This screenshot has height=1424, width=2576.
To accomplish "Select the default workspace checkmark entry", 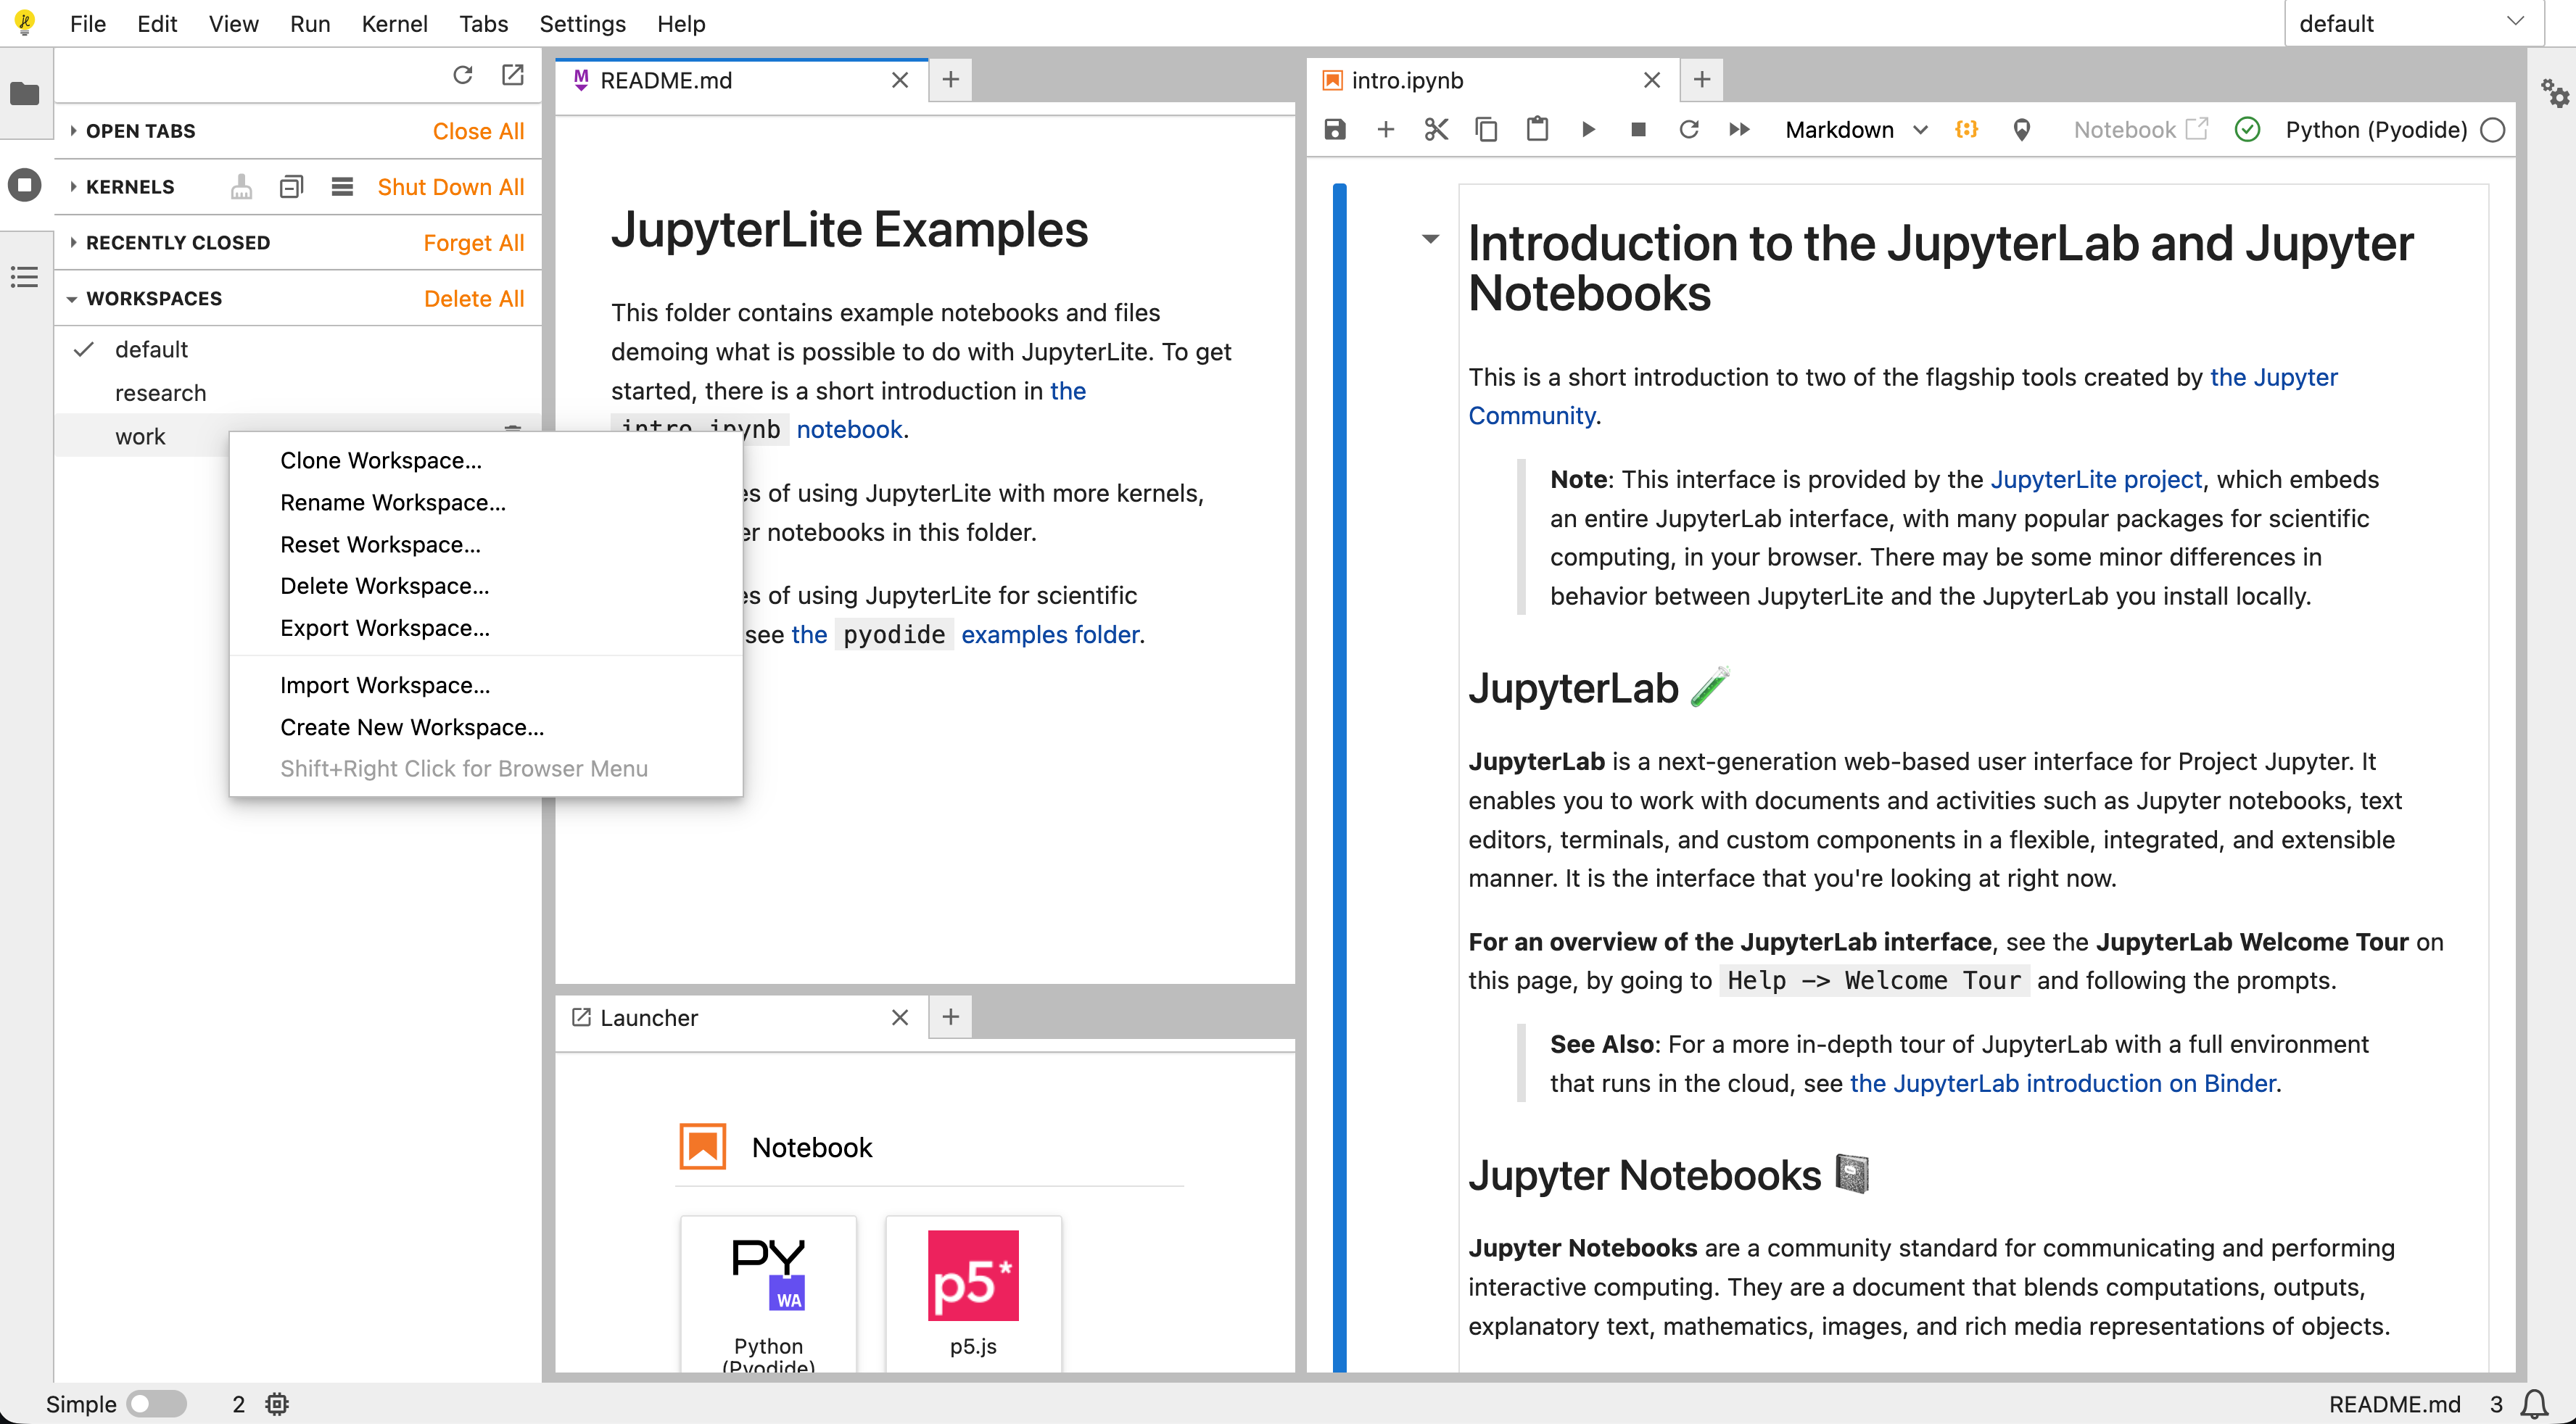I will 151,349.
